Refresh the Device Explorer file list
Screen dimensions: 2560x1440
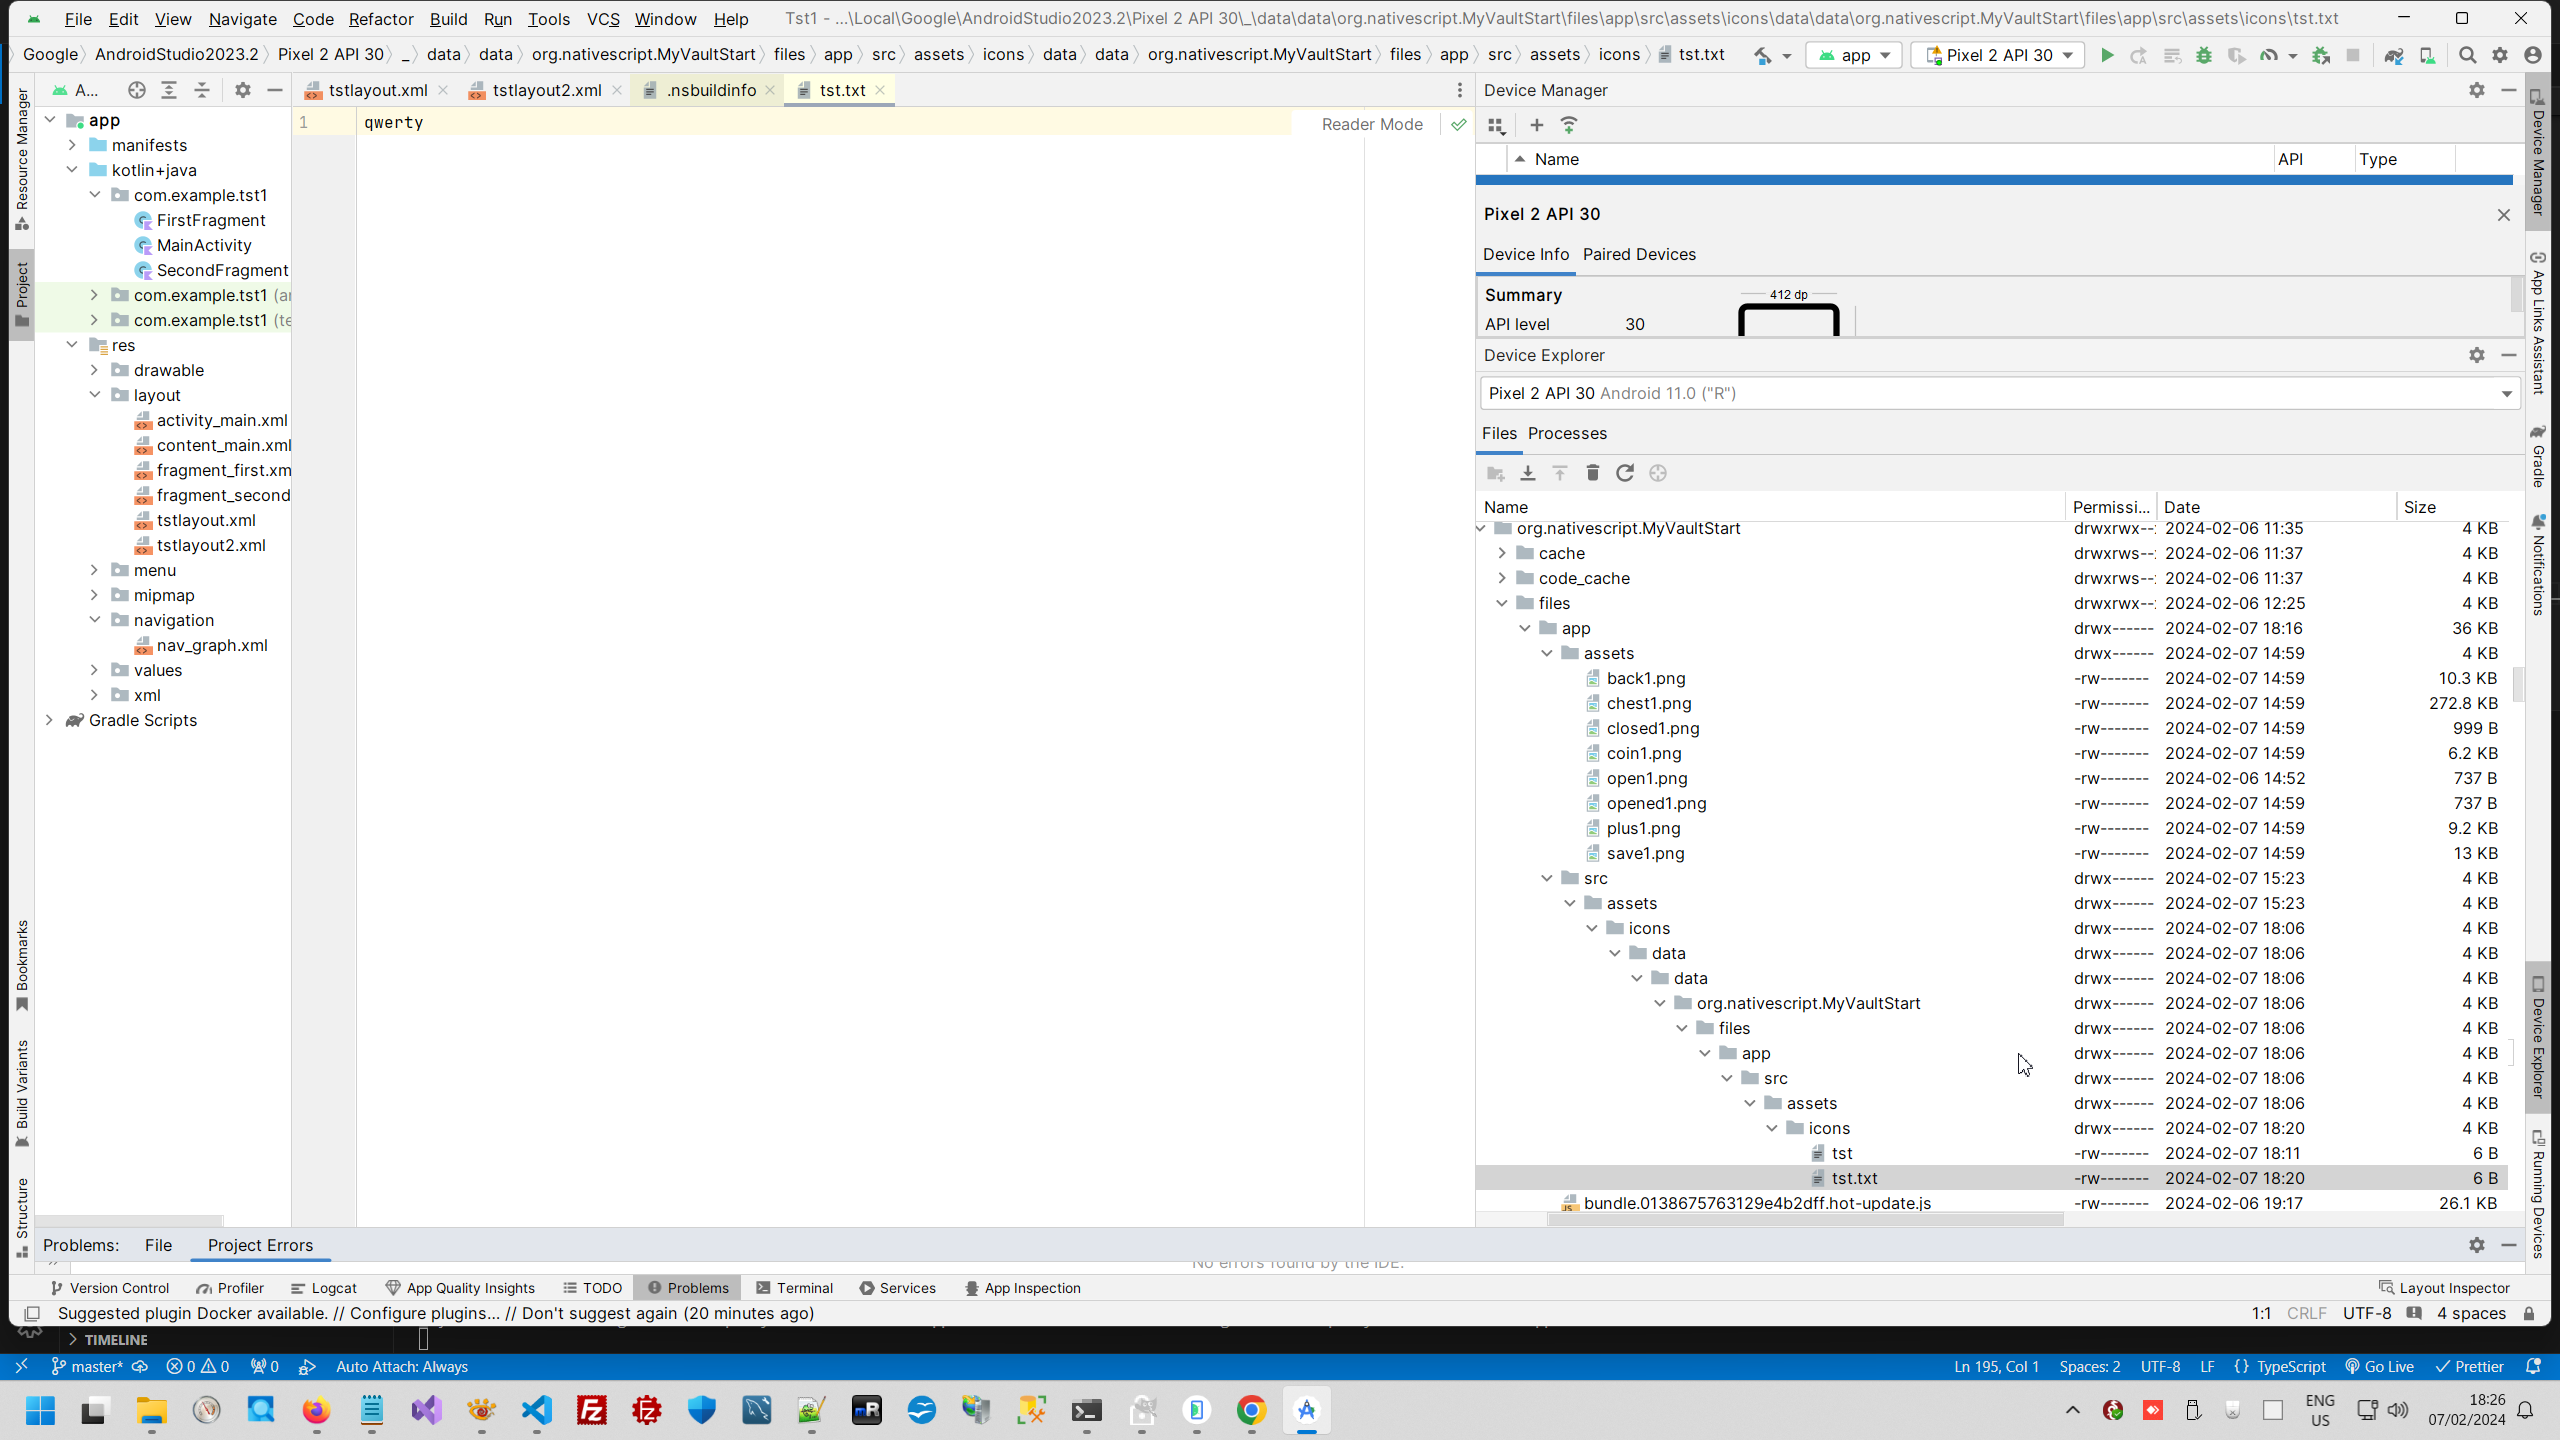click(x=1624, y=473)
